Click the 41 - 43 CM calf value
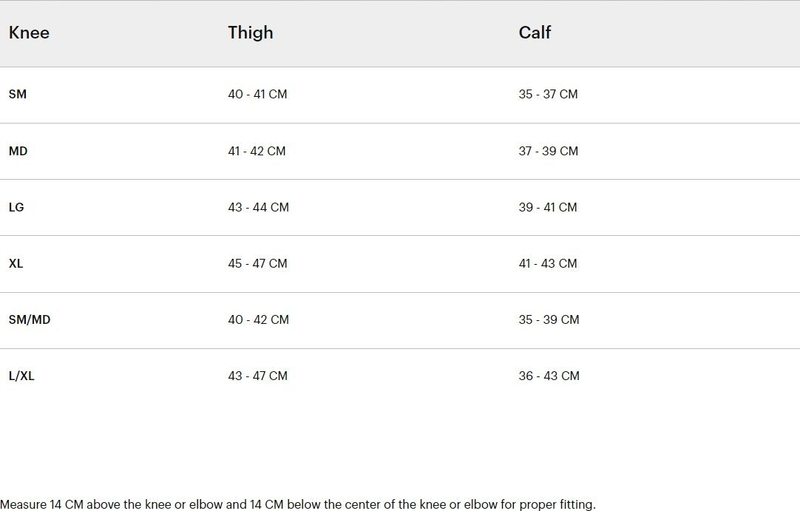 tap(548, 263)
